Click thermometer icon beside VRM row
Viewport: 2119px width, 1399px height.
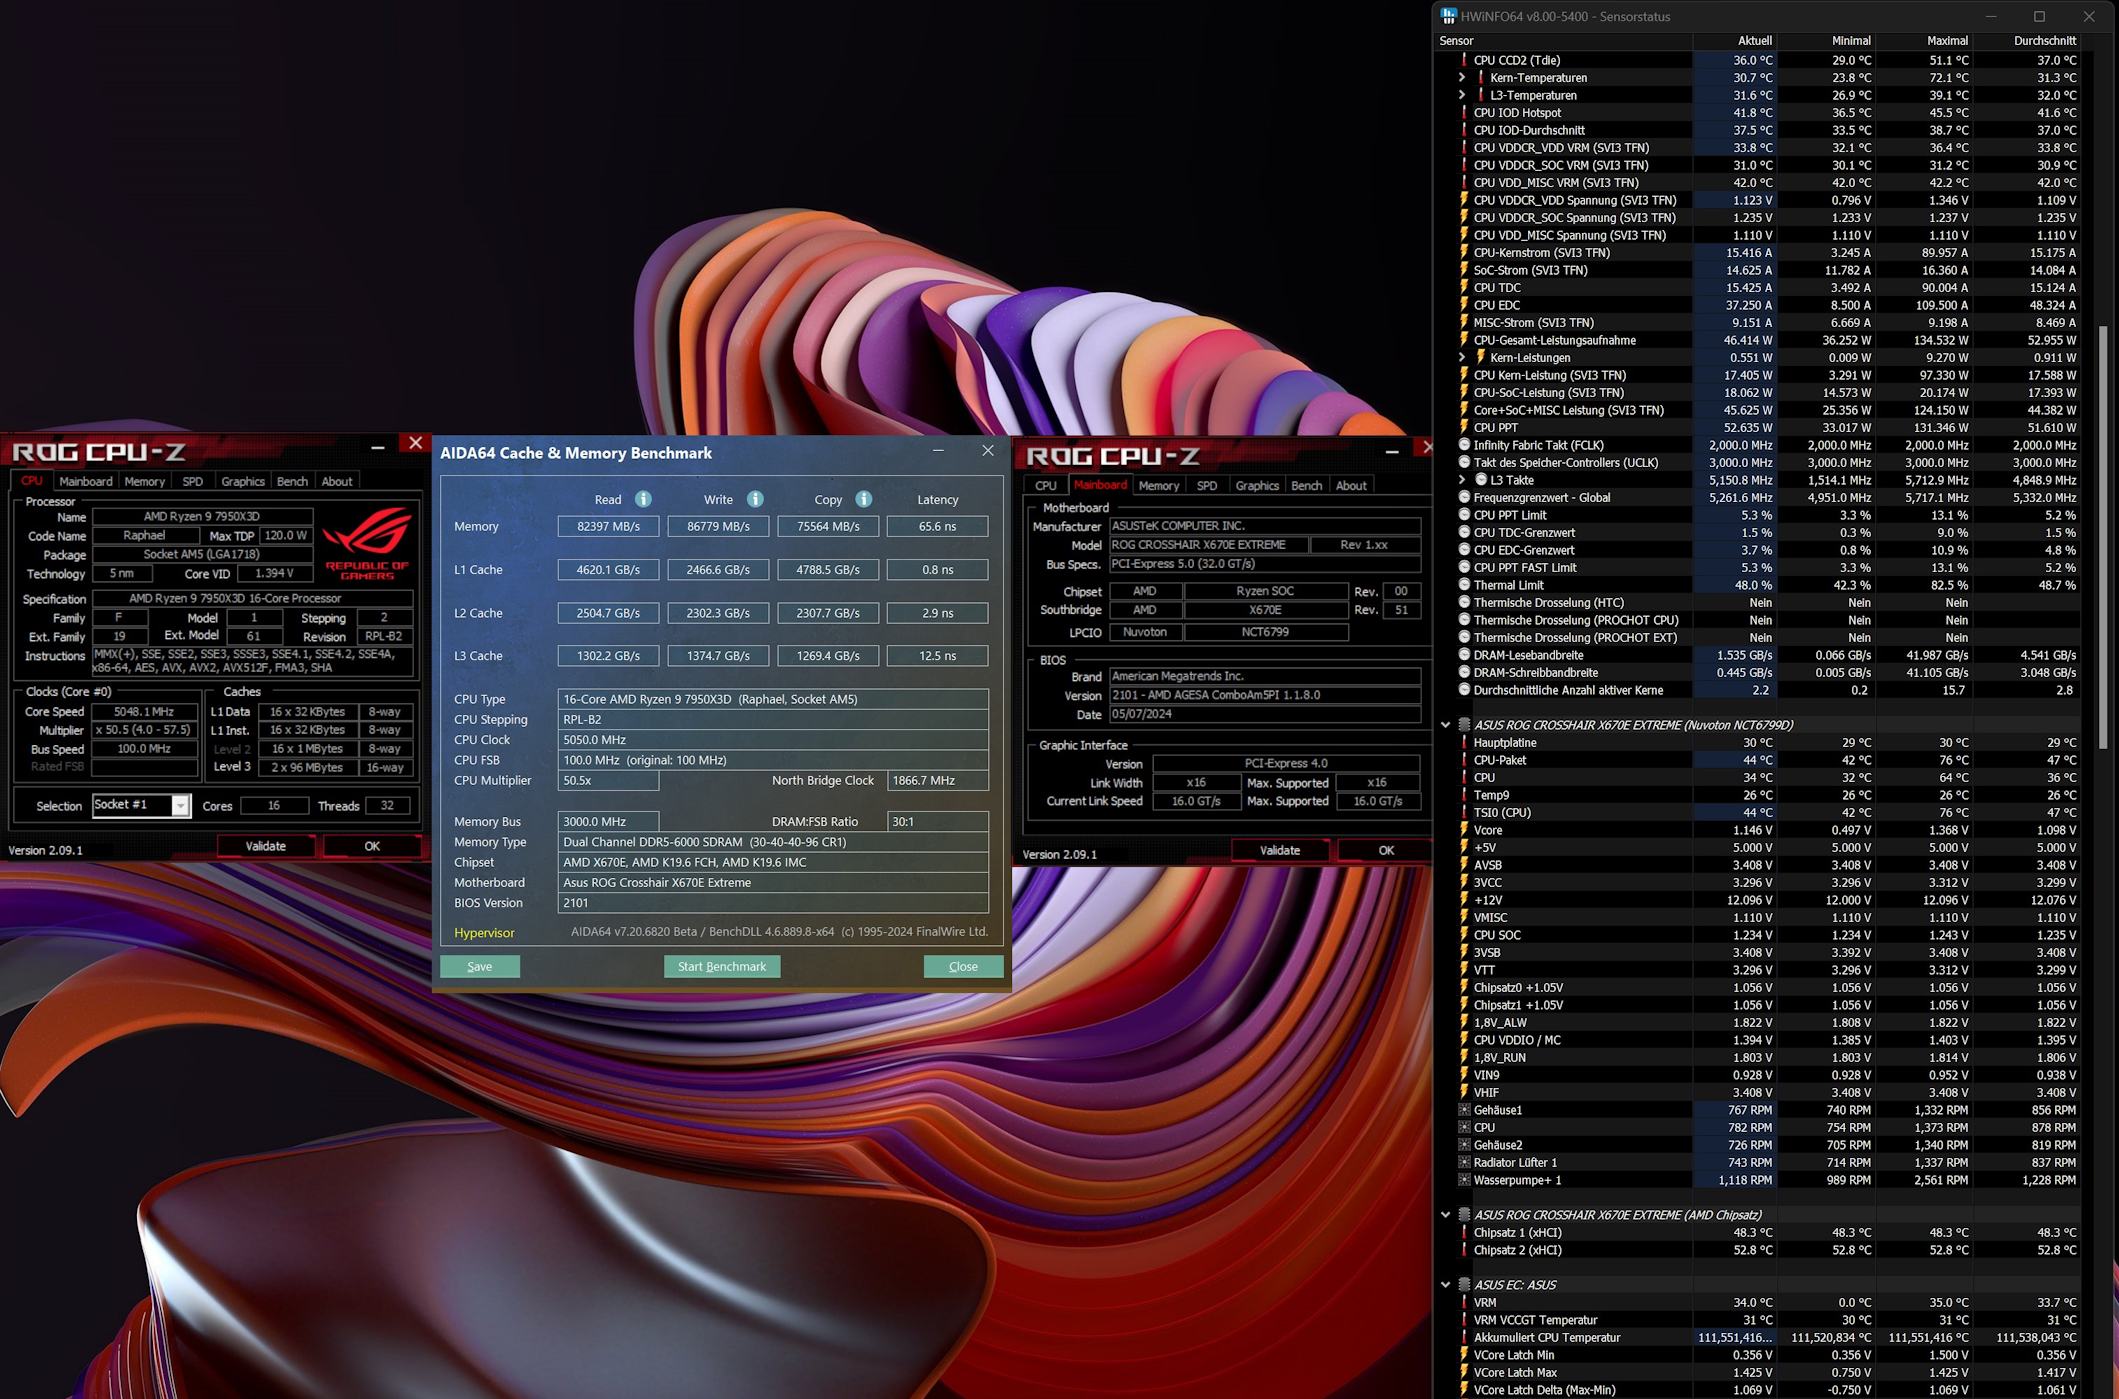1465,1303
